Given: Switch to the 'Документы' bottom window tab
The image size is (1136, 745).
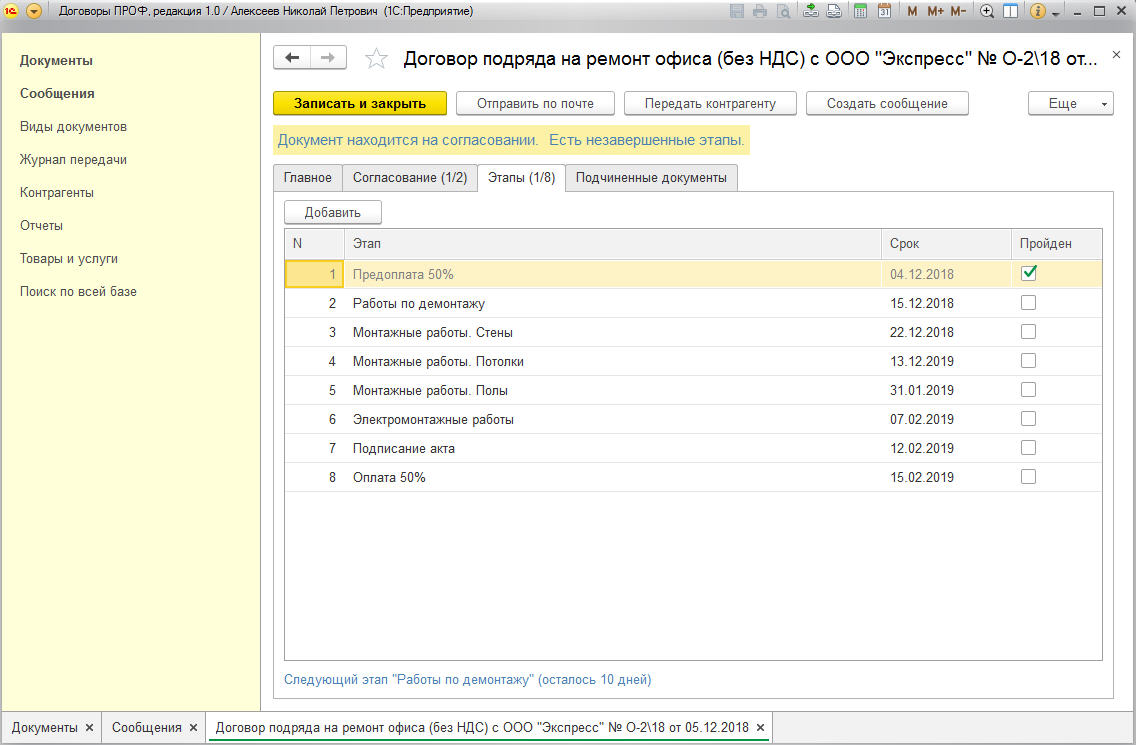Looking at the screenshot, I should tap(44, 728).
